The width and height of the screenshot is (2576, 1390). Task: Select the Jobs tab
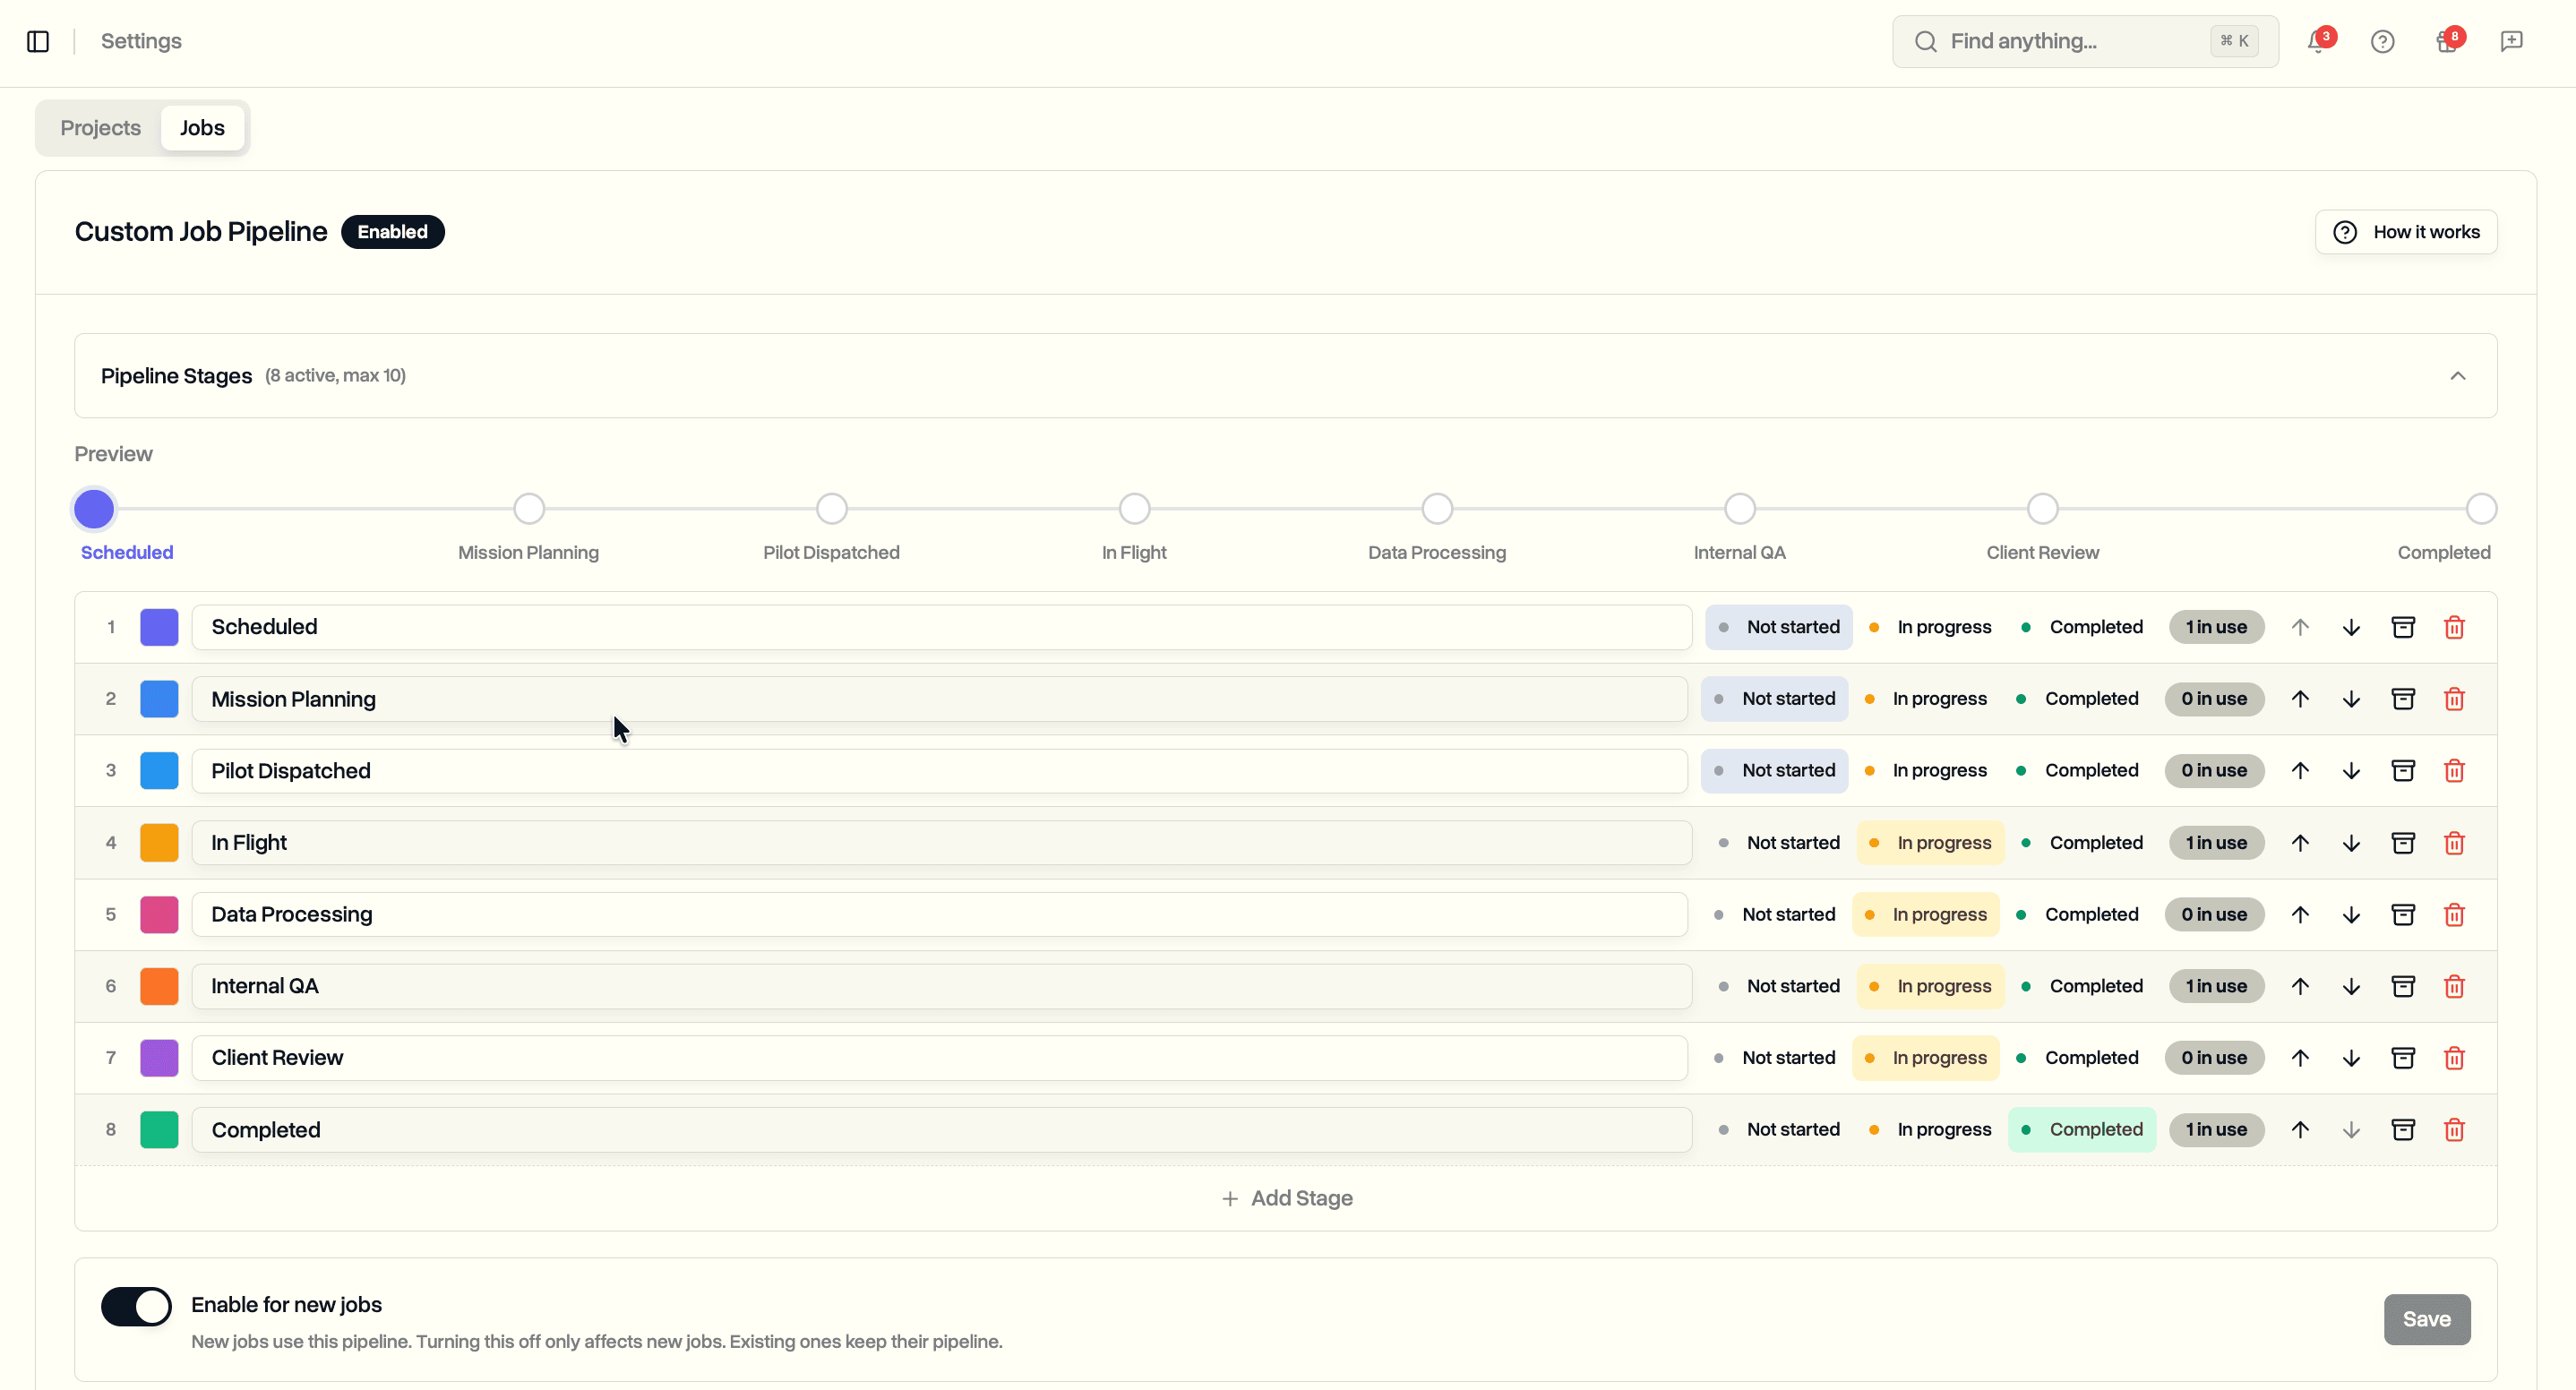coord(202,127)
